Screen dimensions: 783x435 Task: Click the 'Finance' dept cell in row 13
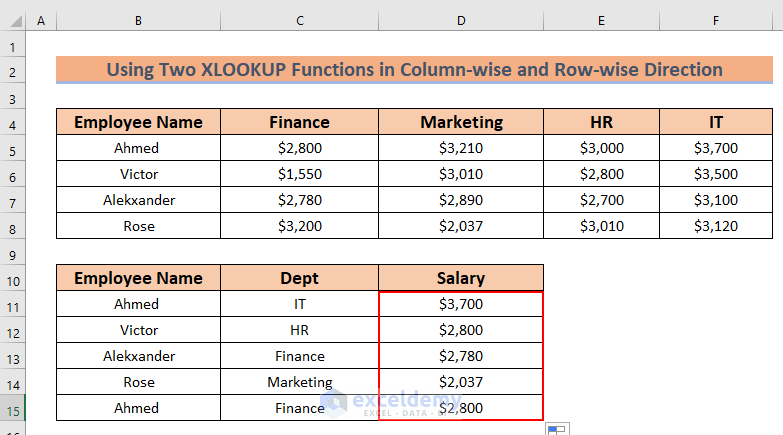click(x=300, y=356)
